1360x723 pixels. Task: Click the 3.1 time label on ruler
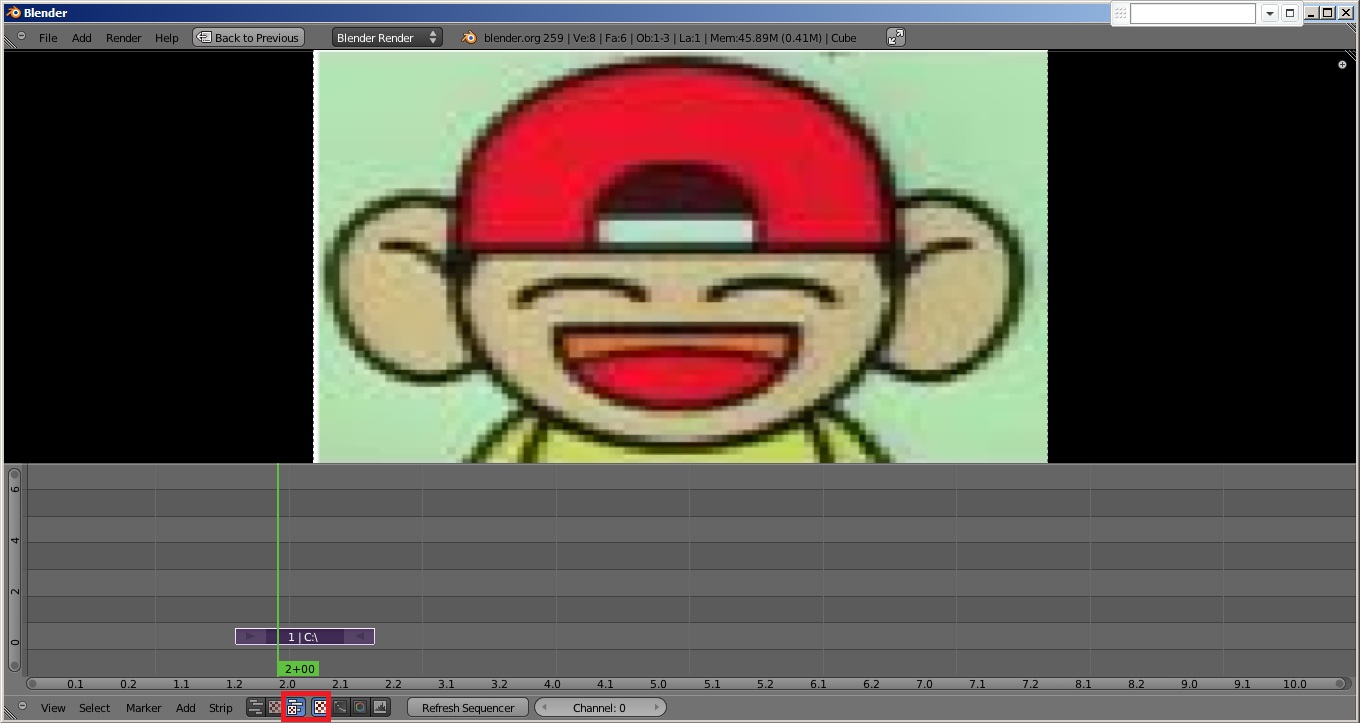click(x=446, y=685)
